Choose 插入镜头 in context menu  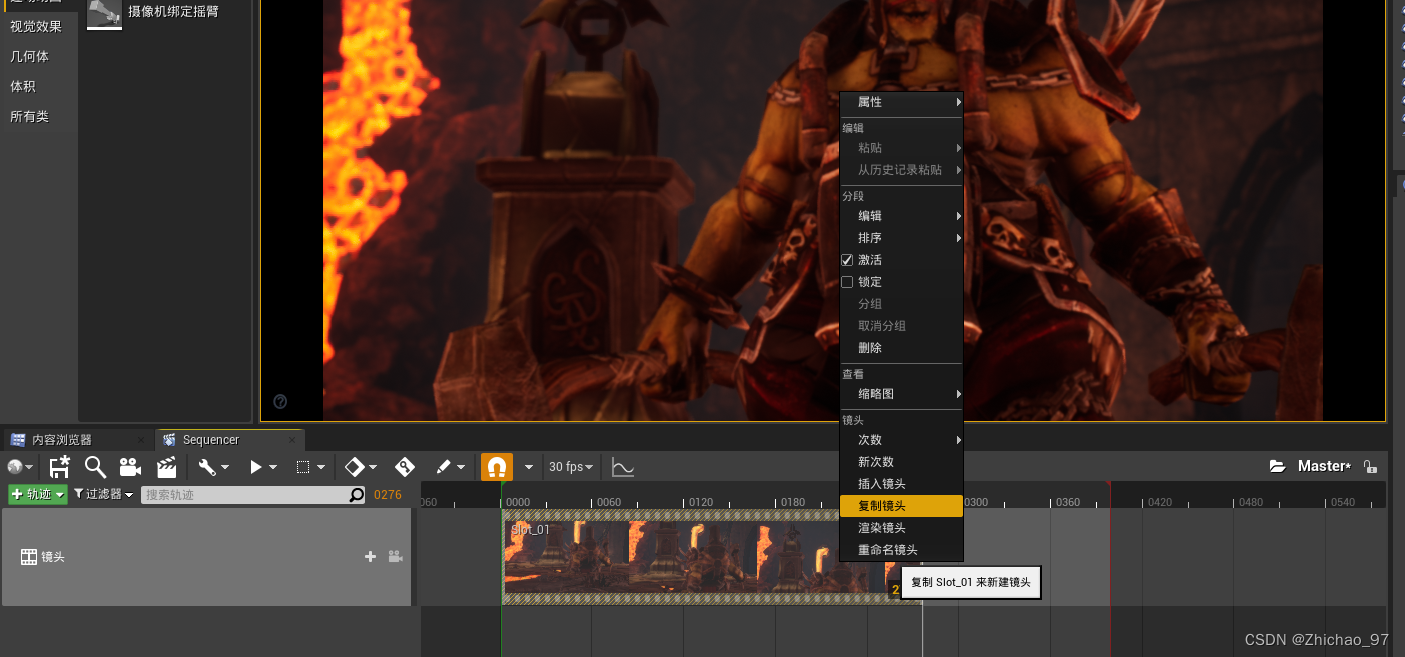tap(901, 484)
